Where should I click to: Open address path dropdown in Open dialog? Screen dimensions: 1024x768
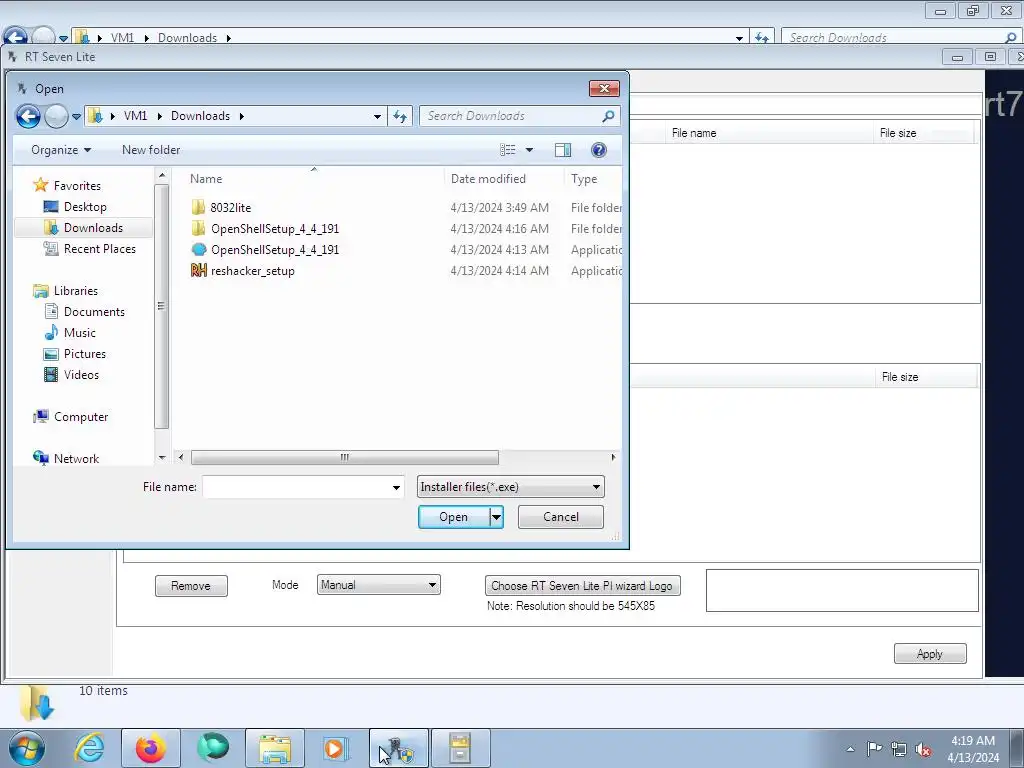pyautogui.click(x=377, y=117)
